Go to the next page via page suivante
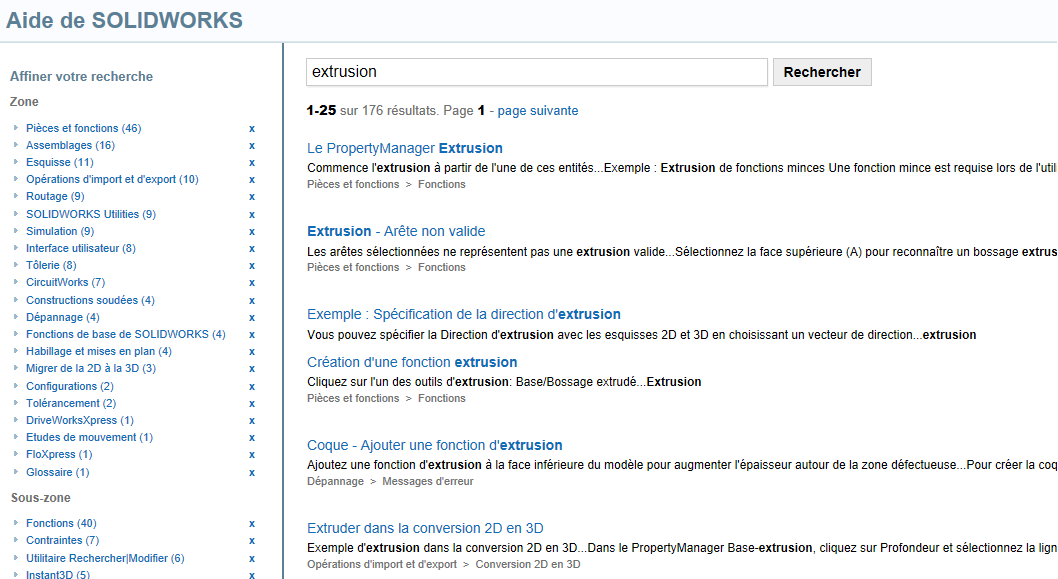This screenshot has height=579, width=1058. click(x=538, y=111)
